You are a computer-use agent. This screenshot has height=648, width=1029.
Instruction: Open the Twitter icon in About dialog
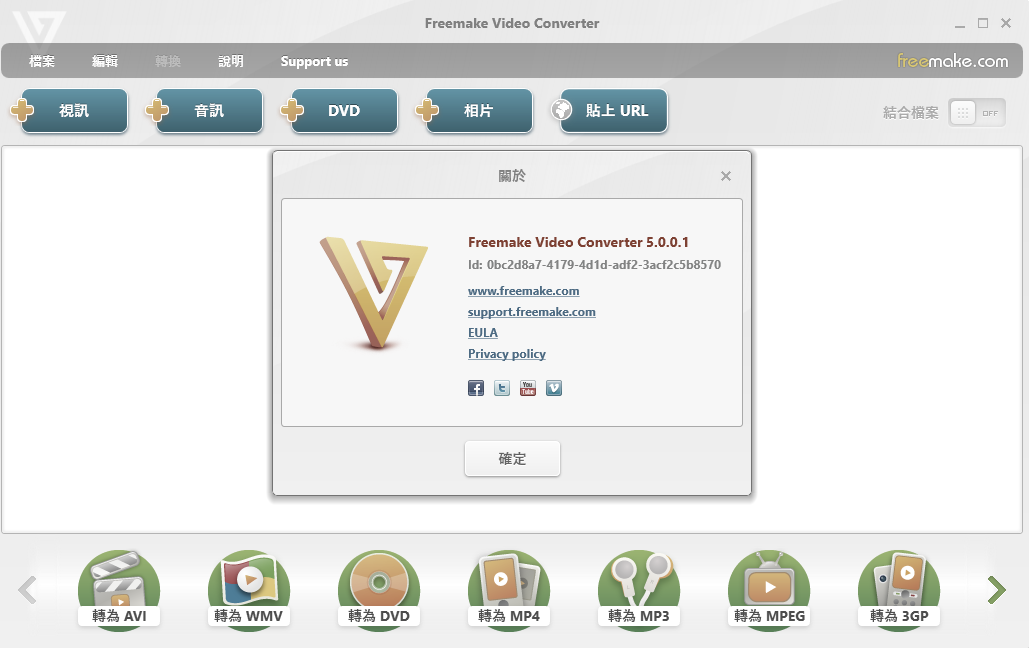pyautogui.click(x=502, y=388)
